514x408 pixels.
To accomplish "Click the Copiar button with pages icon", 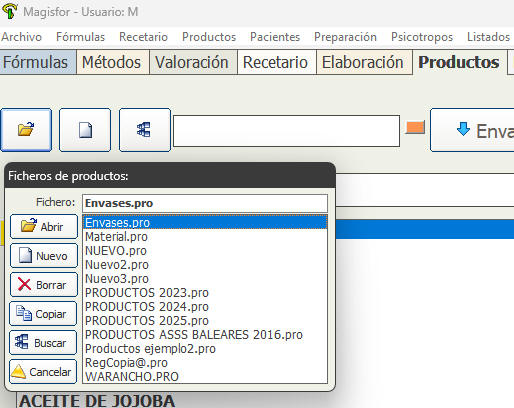I will click(43, 314).
